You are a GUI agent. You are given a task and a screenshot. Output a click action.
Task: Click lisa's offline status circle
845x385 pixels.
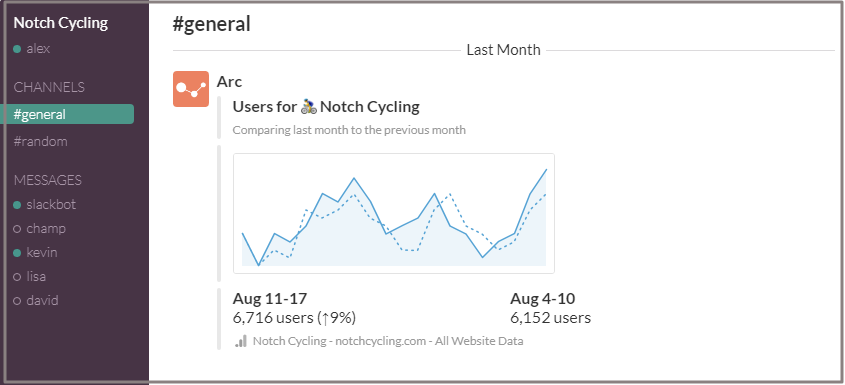coord(17,277)
